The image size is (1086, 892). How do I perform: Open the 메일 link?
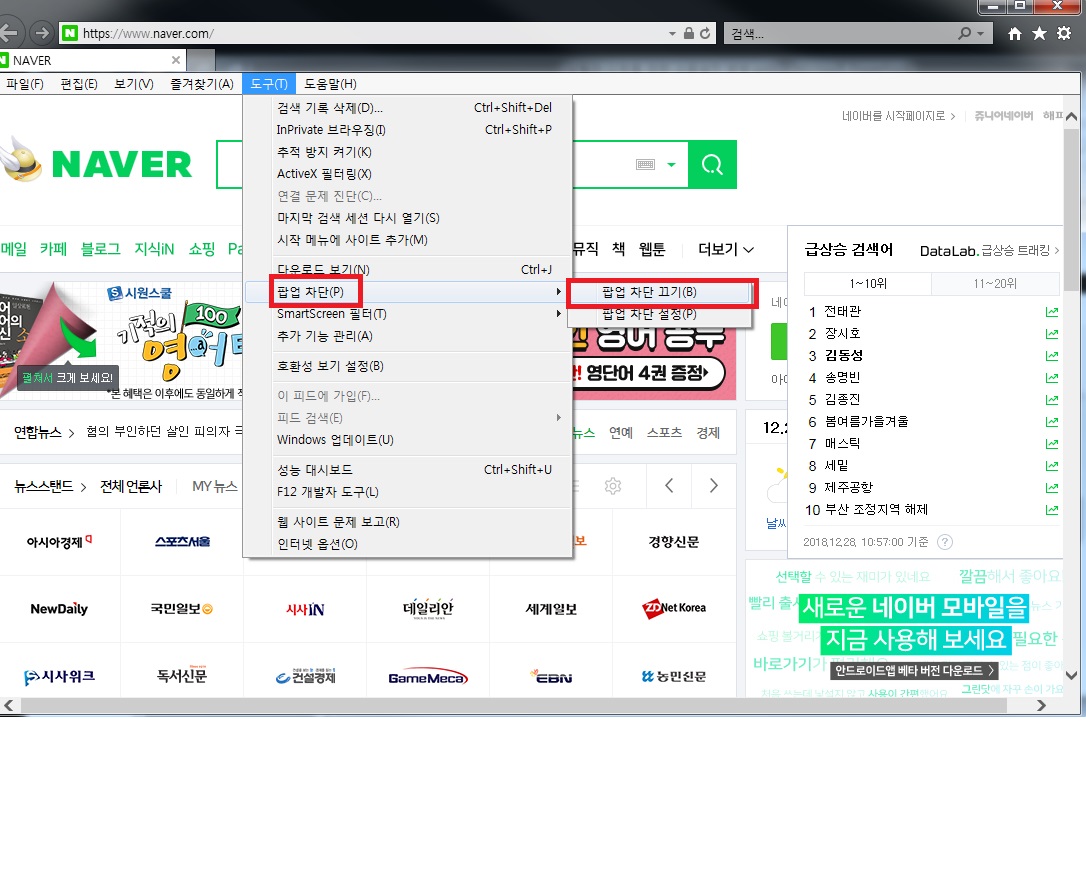[13, 249]
